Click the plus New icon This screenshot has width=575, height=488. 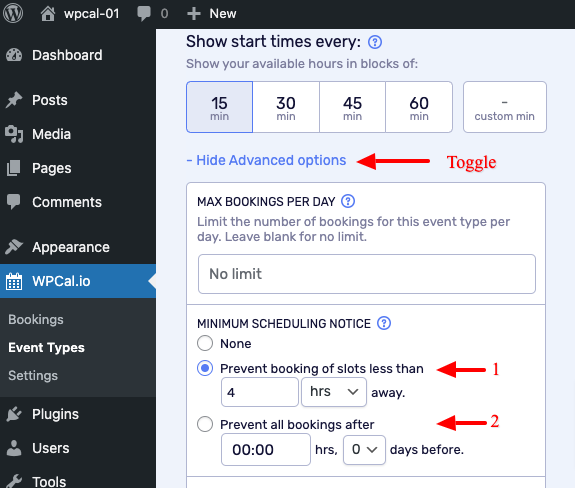pos(194,14)
